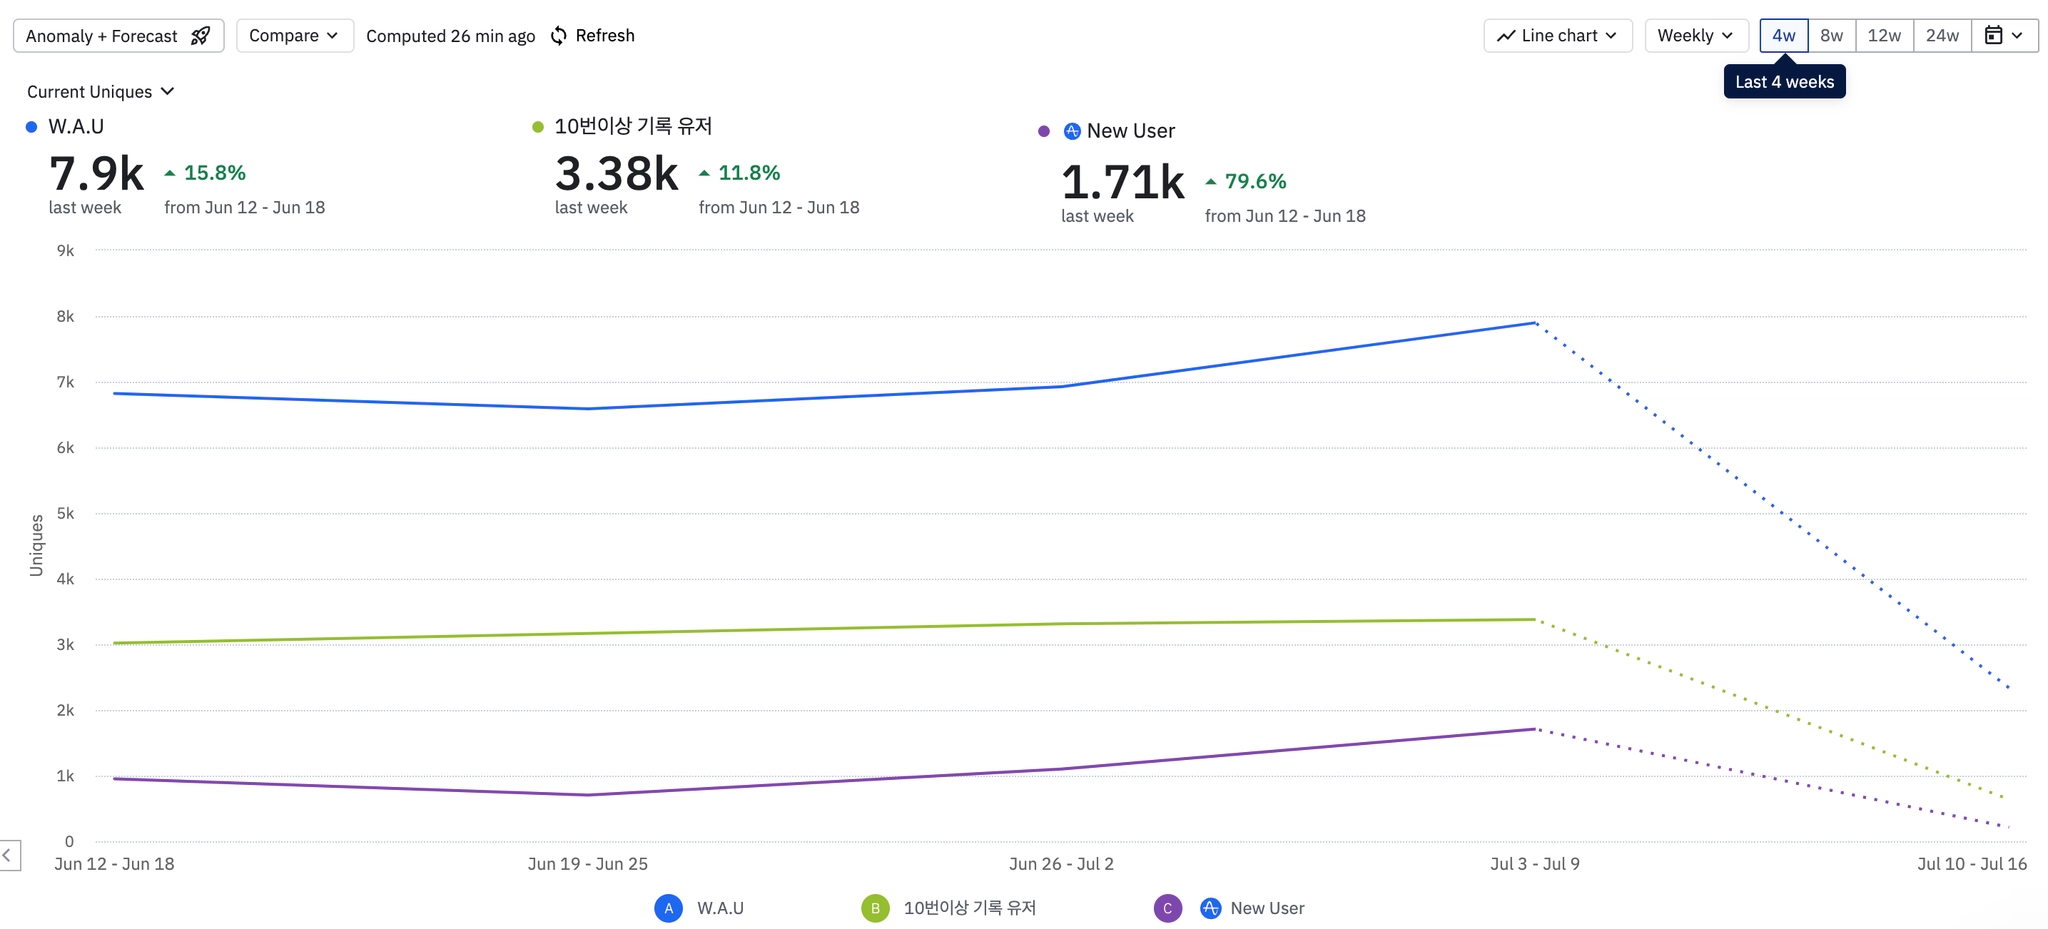
Task: Switch to the 12w range
Action: (x=1884, y=35)
